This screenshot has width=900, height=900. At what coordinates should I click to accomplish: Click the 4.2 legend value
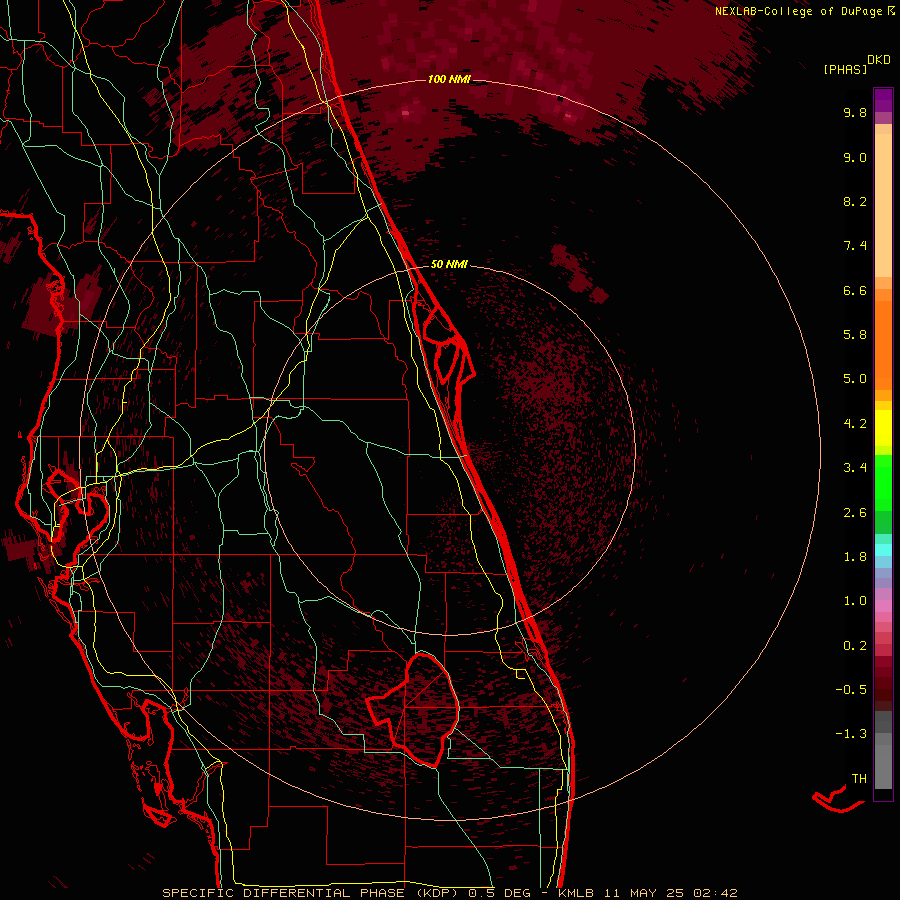point(855,424)
